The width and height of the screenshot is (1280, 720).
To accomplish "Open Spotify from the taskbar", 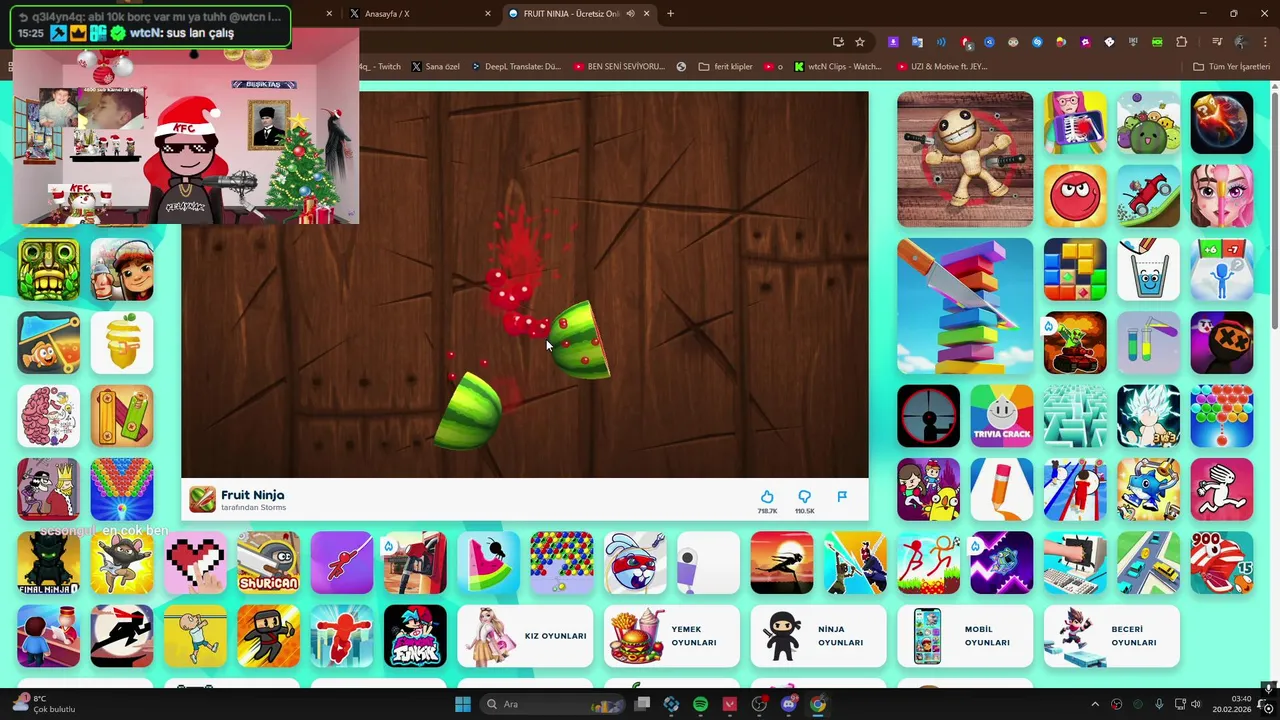I will click(x=701, y=704).
